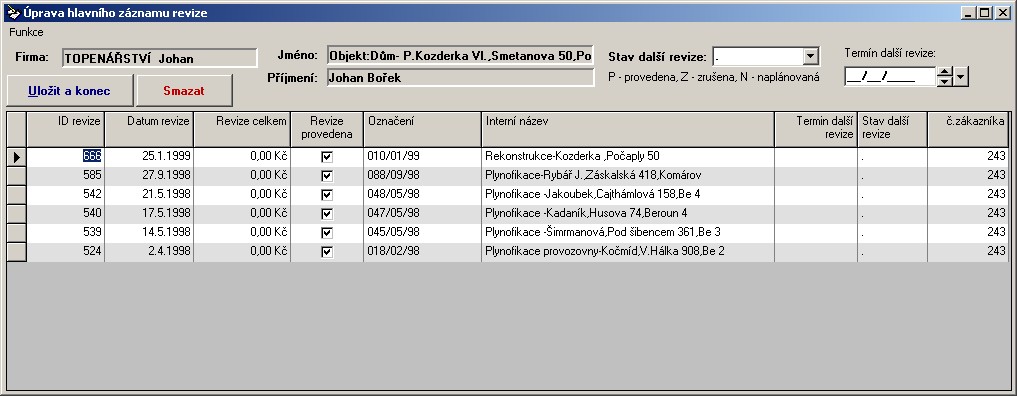
Task: Click the date cell 14.5.1998
Action: 149,232
